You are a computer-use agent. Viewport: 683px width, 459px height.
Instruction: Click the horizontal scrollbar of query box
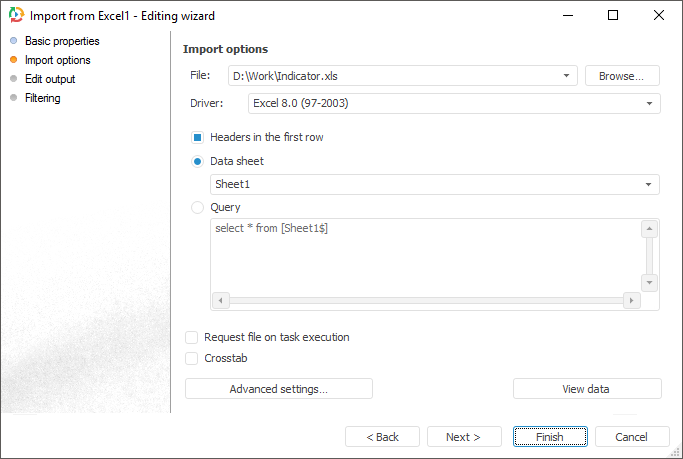(425, 300)
